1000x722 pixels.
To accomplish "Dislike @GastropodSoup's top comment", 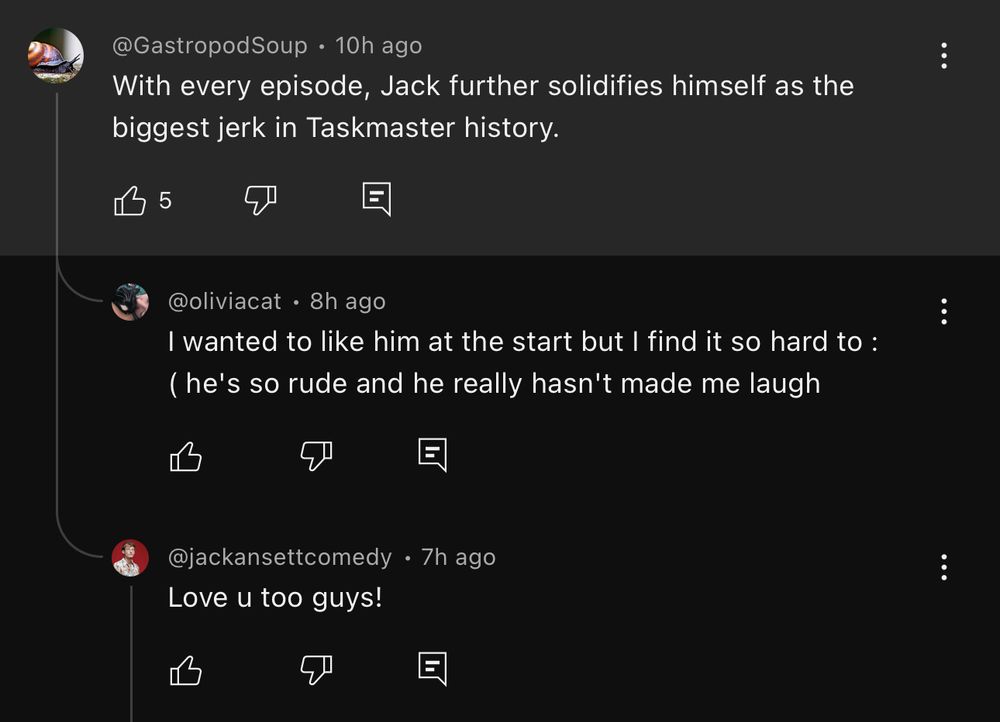I will tap(260, 200).
